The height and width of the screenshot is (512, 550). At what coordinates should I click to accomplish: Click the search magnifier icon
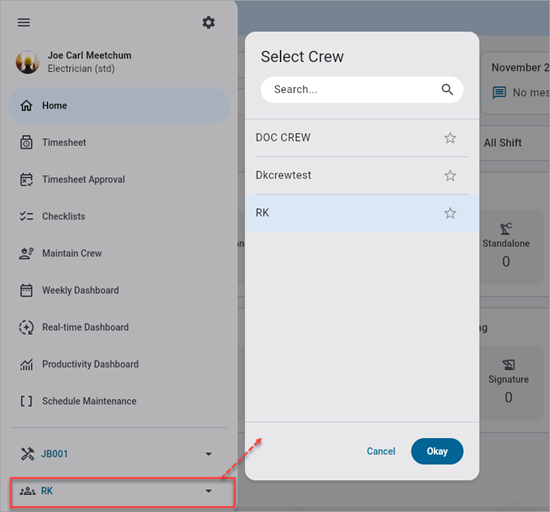447,89
